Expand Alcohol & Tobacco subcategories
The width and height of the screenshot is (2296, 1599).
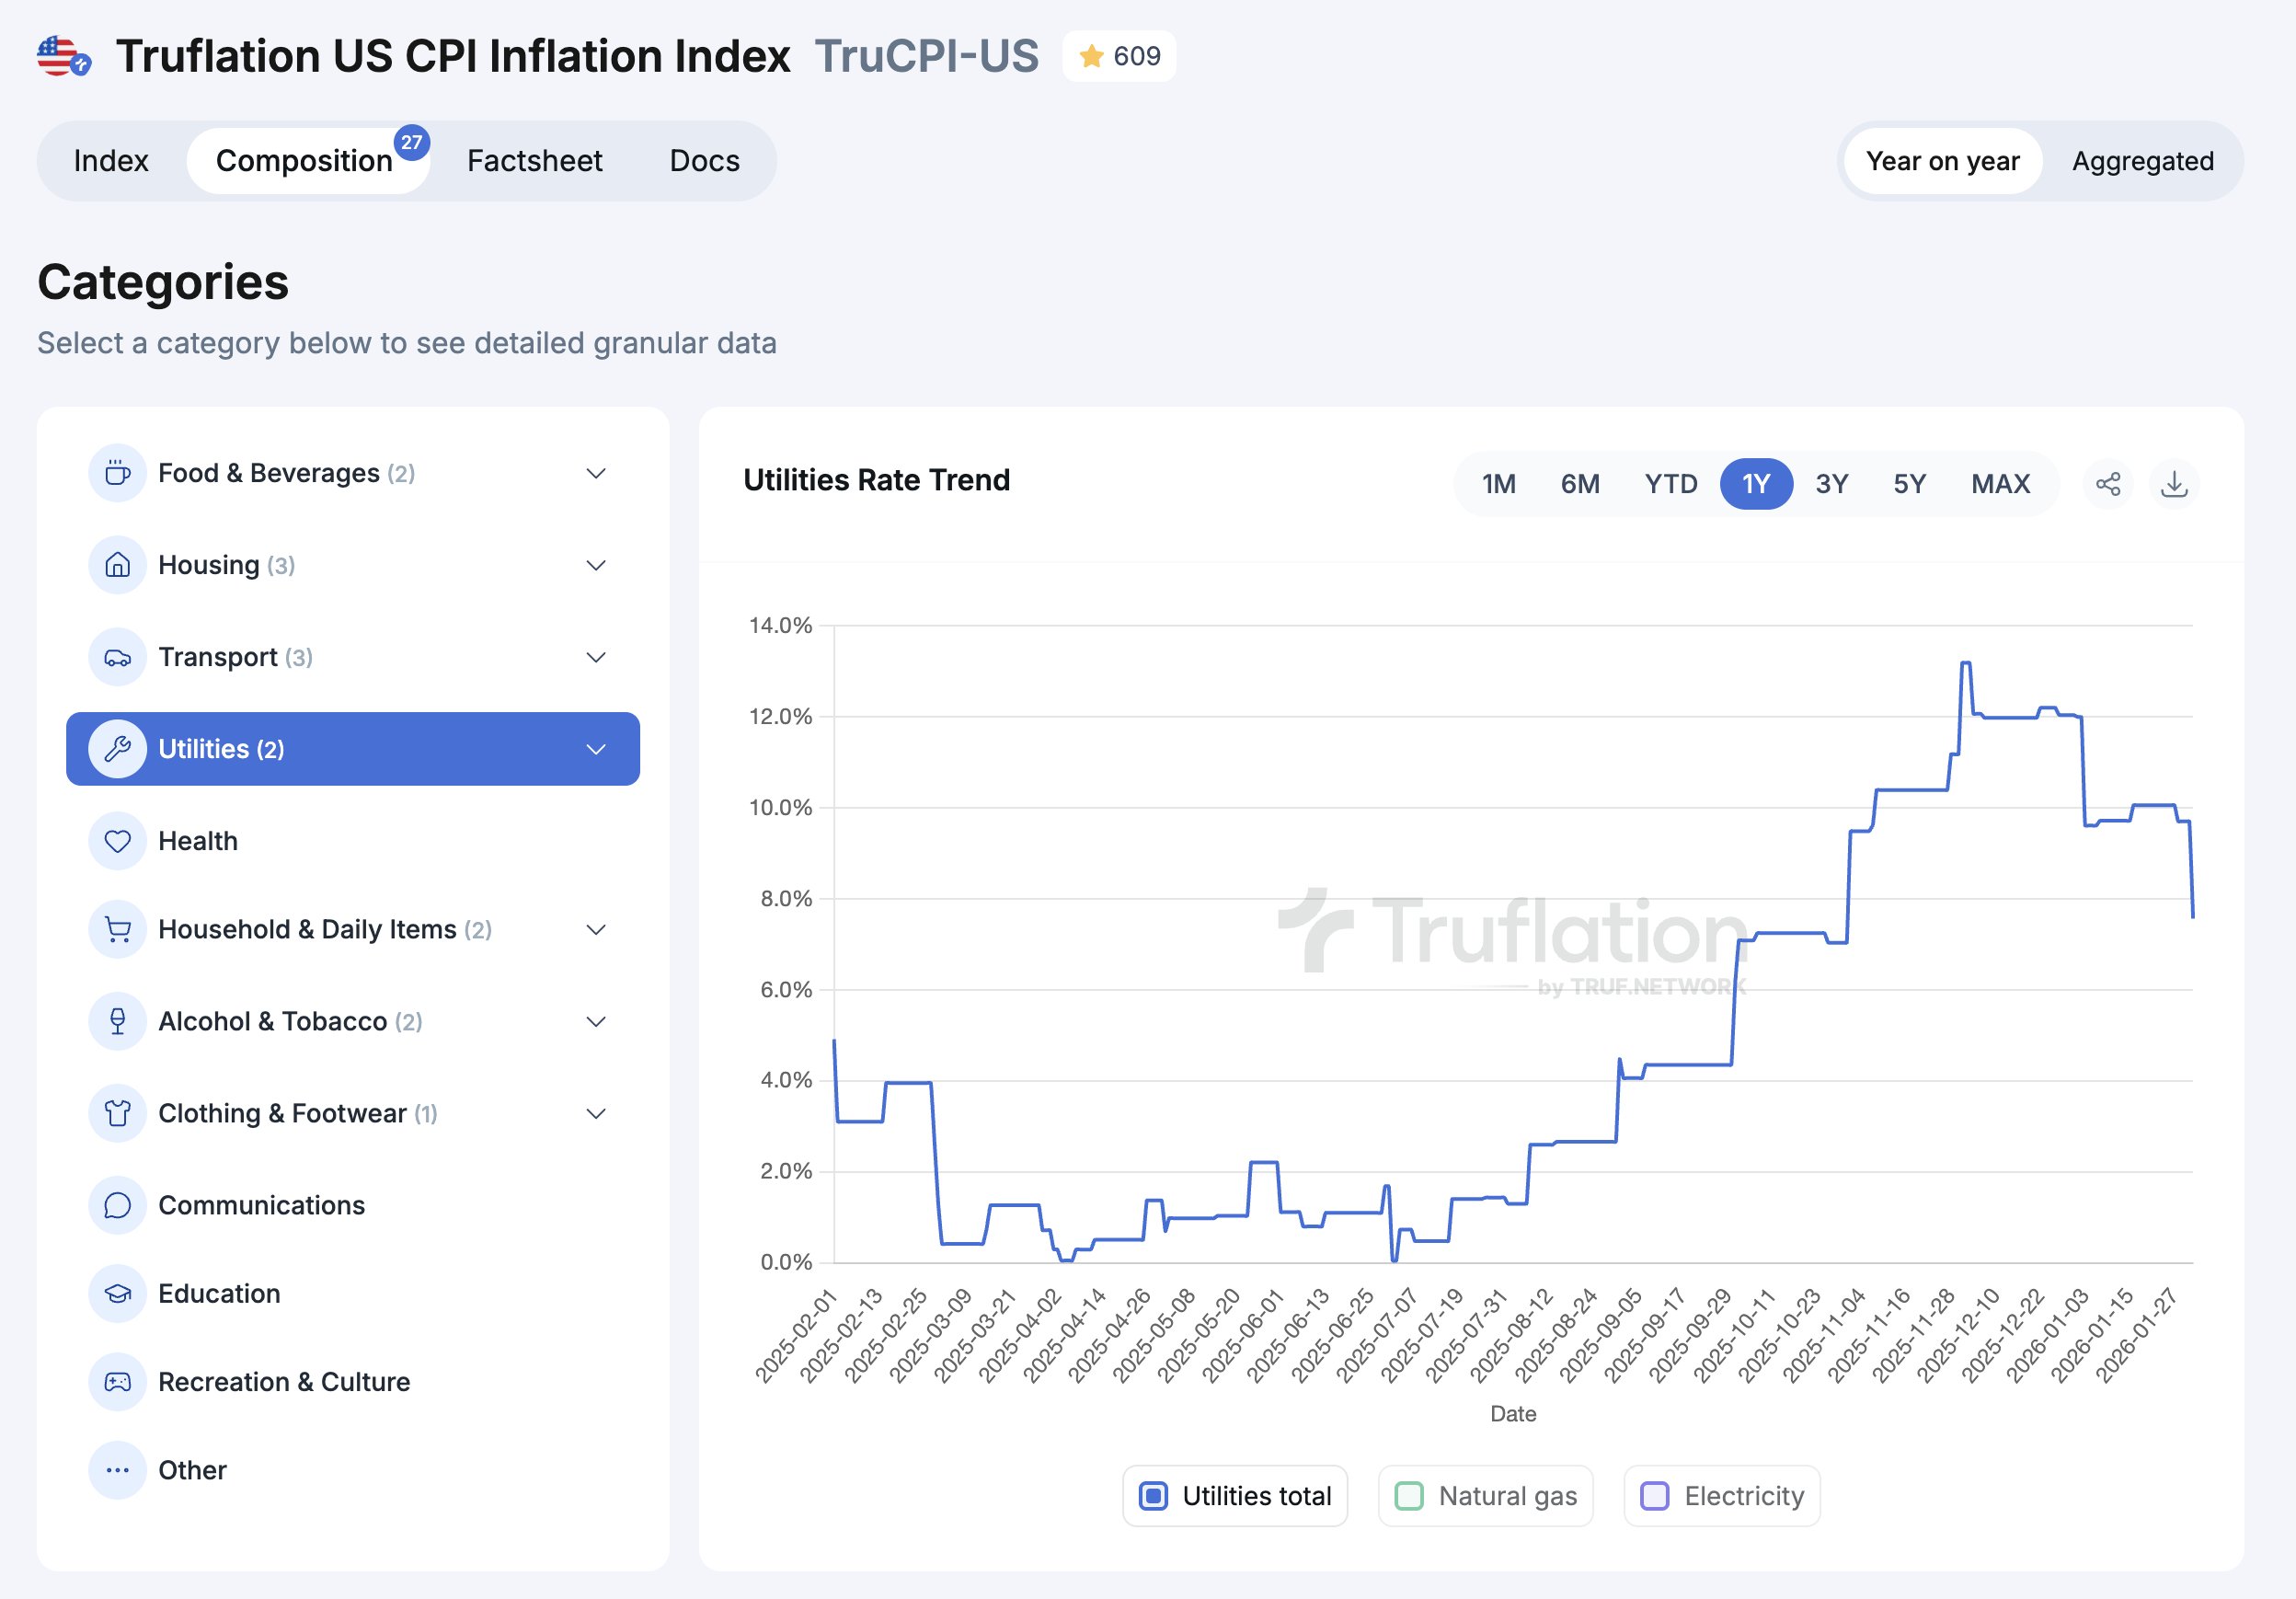point(596,1021)
